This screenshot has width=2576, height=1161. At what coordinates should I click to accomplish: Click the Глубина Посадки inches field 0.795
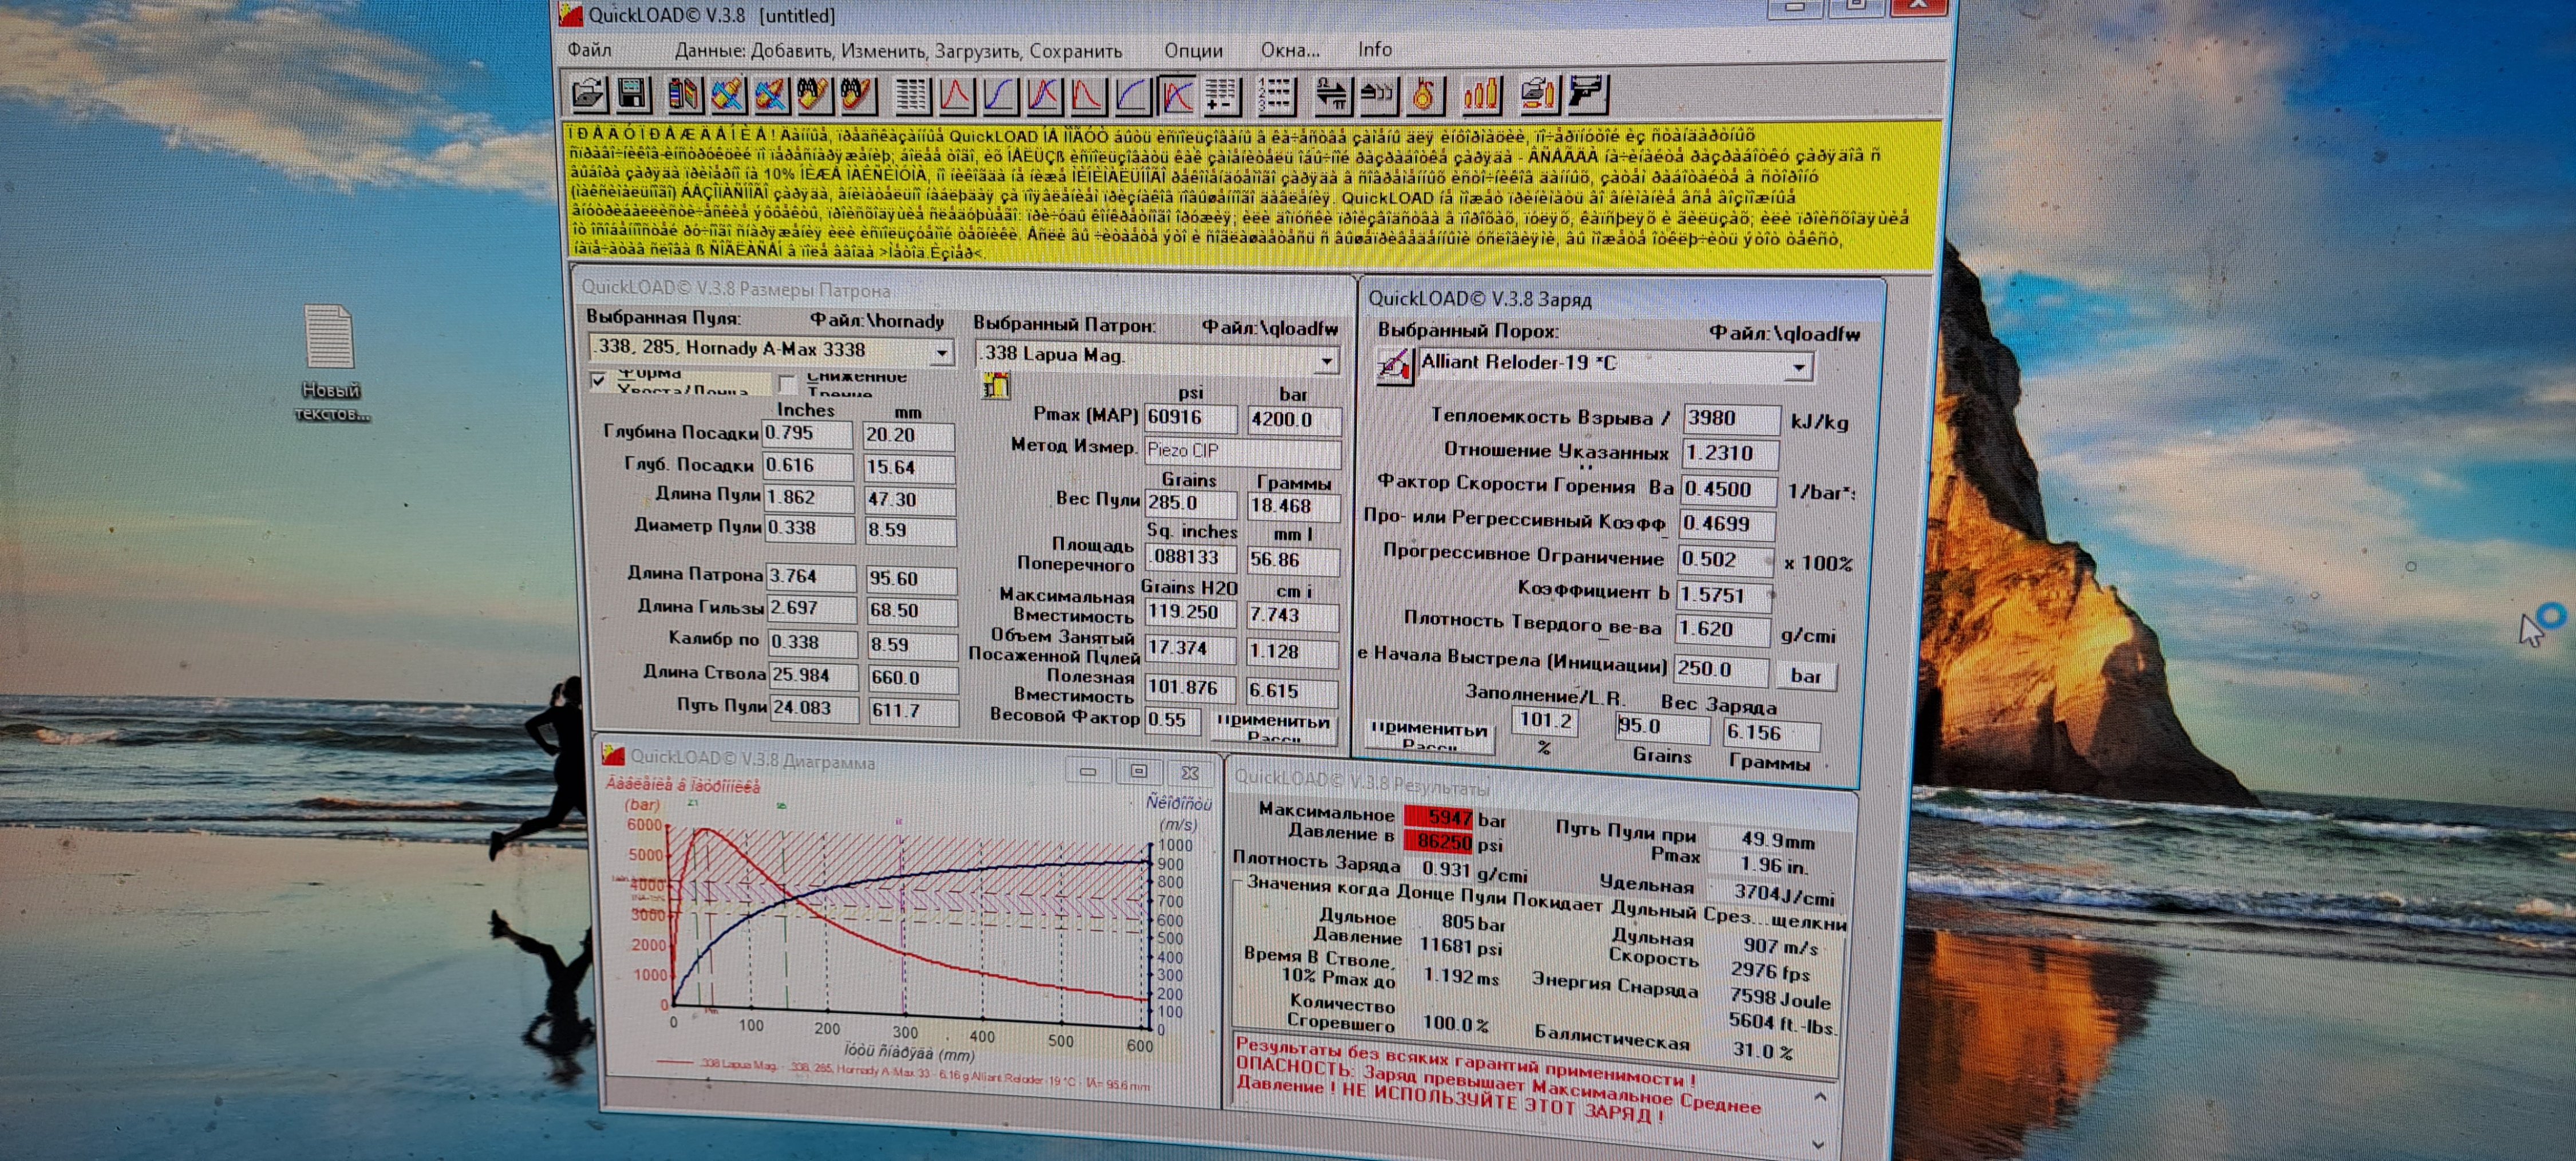pos(807,434)
